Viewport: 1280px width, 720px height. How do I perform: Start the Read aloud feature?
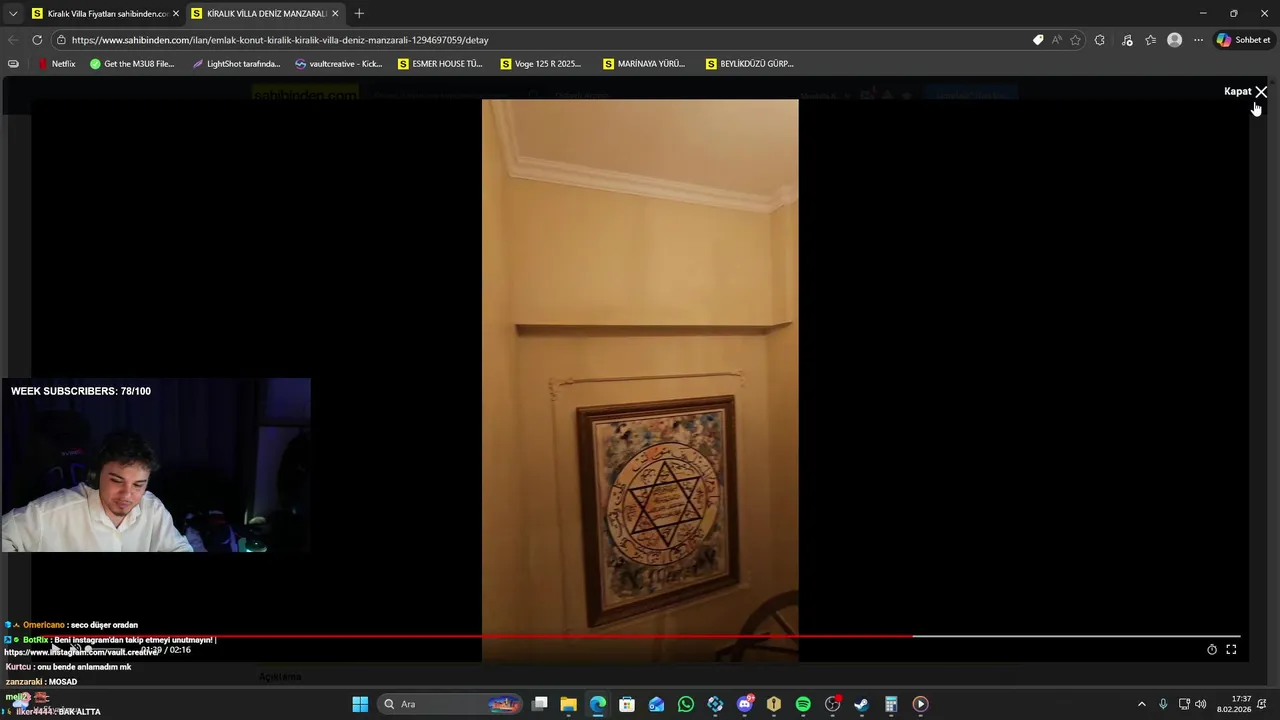pos(1057,40)
